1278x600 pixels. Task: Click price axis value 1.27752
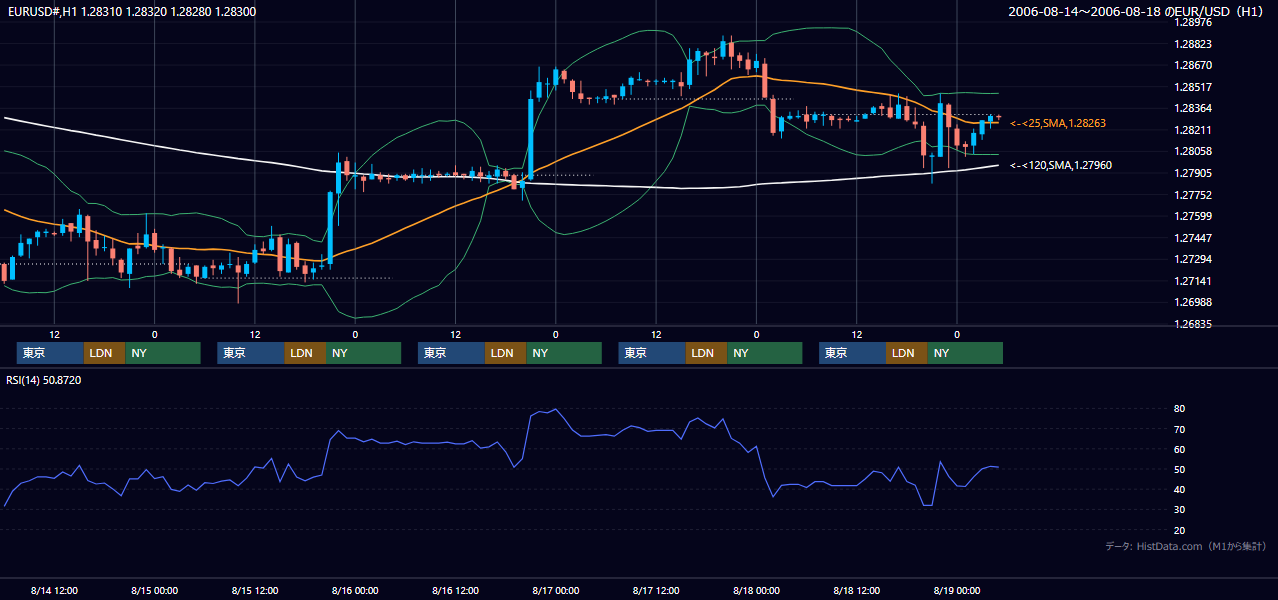(1193, 195)
